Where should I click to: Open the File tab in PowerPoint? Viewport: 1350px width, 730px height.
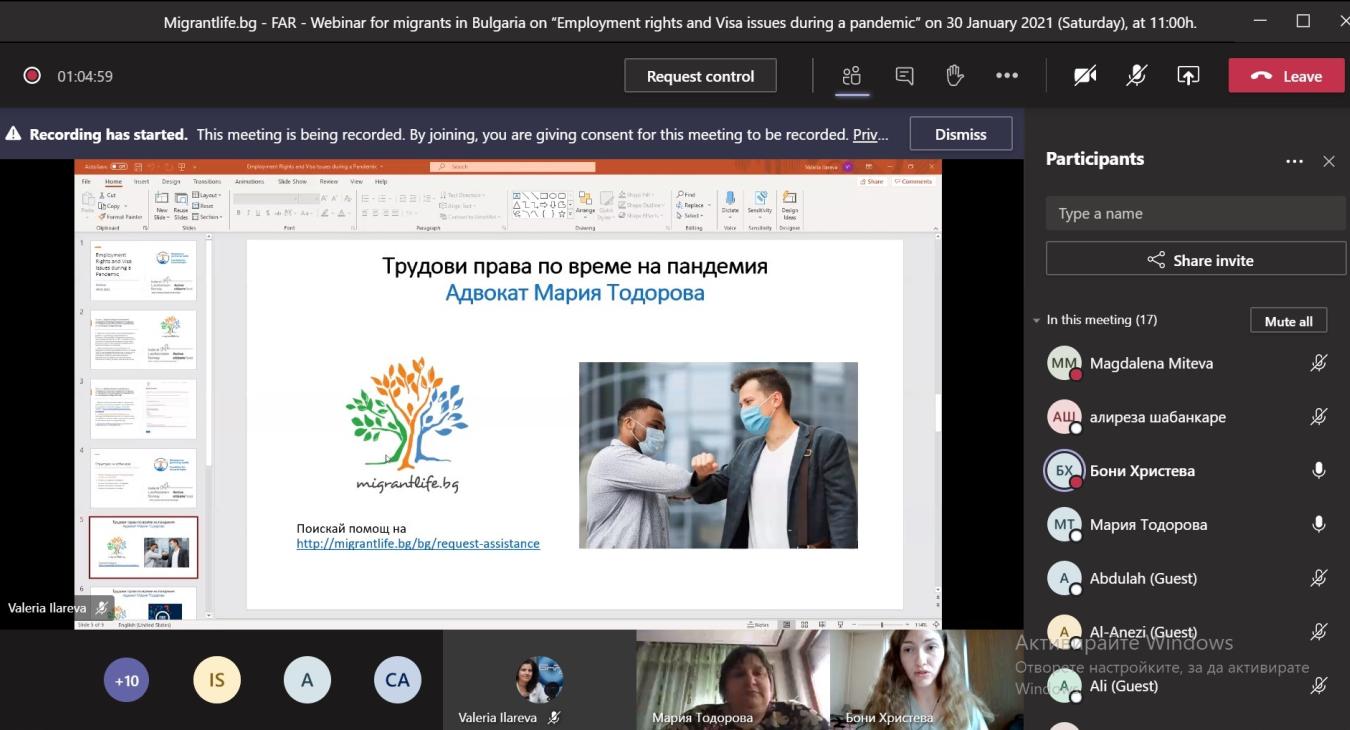86,182
